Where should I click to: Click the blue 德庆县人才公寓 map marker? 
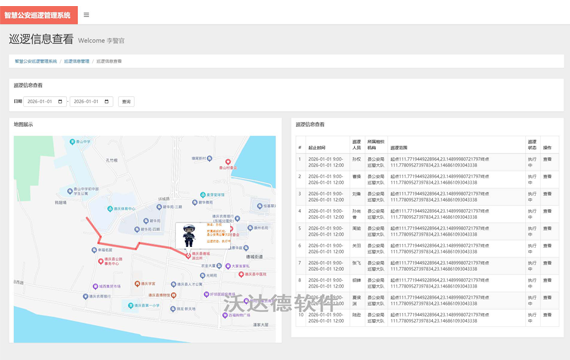[x=174, y=284]
